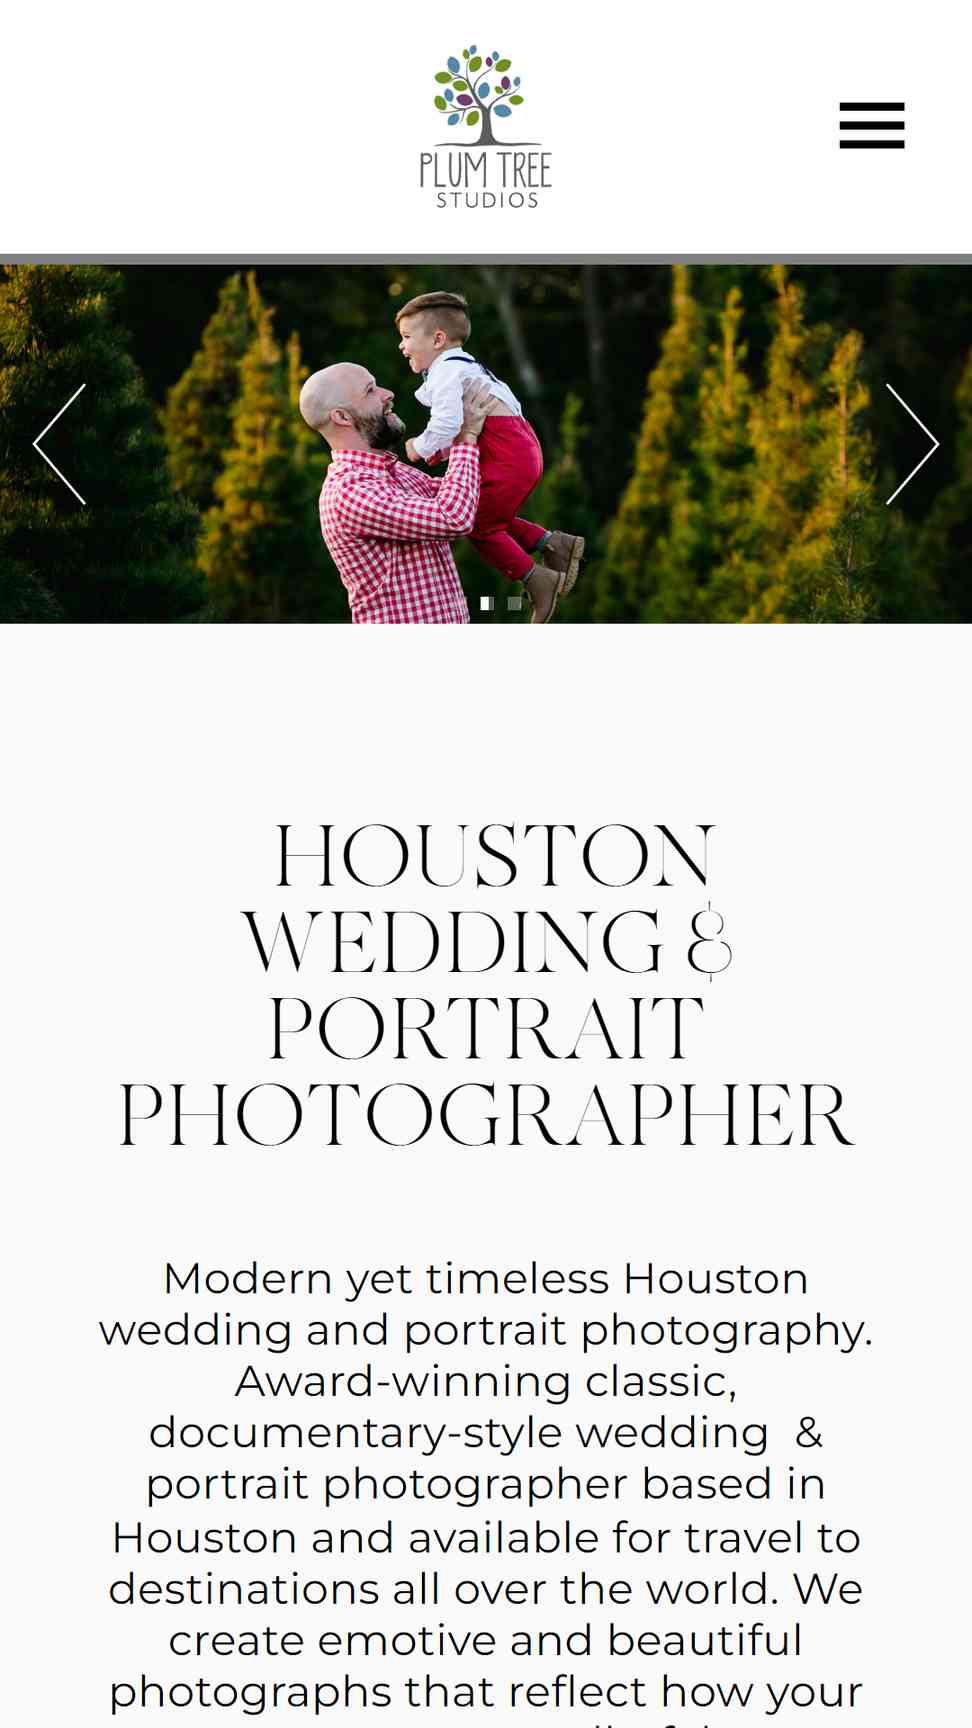Screen dimensions: 972x1728
Task: Click the PHOTOGRAPHER heading word
Action: (x=486, y=1116)
